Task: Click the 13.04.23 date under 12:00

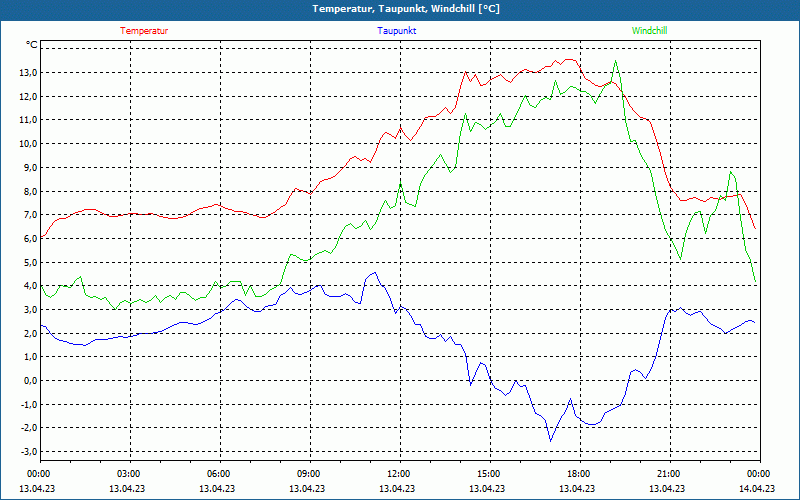Action: tap(397, 488)
